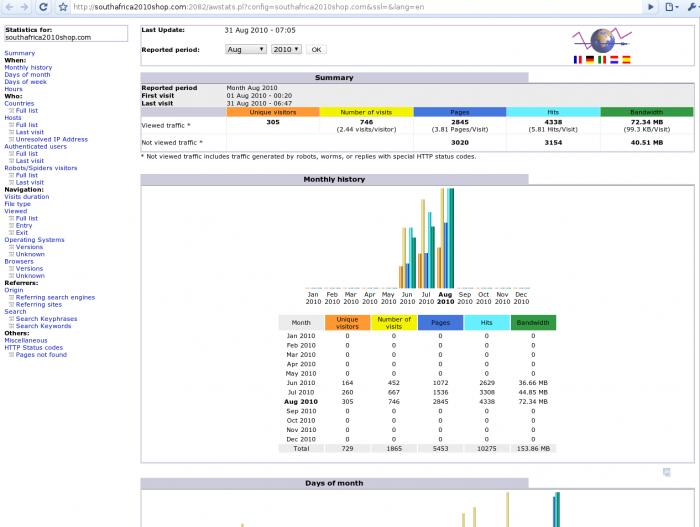Image resolution: width=700 pixels, height=527 pixels.
Task: Switch language using the French flag
Action: 578,60
